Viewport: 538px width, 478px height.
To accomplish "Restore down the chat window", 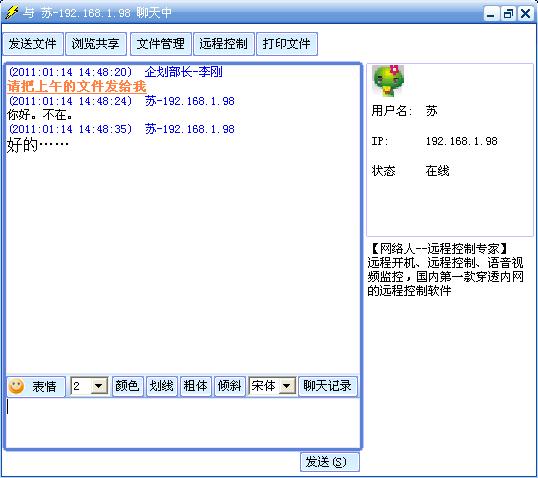I will (508, 14).
